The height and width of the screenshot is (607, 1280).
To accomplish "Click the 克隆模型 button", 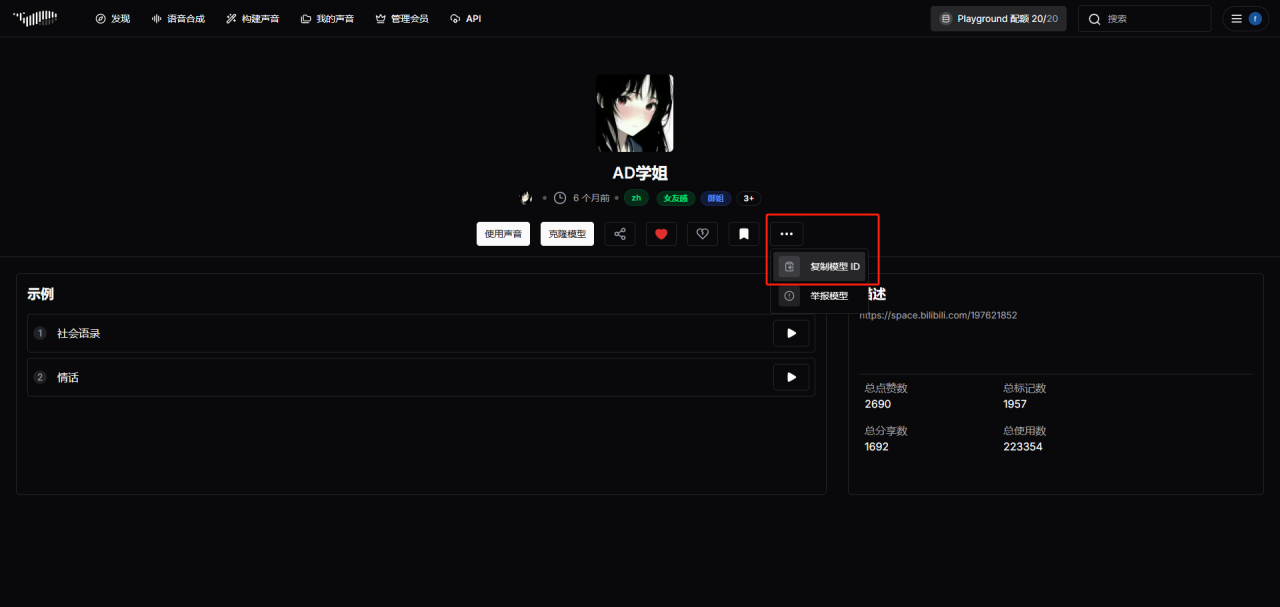I will pyautogui.click(x=567, y=234).
